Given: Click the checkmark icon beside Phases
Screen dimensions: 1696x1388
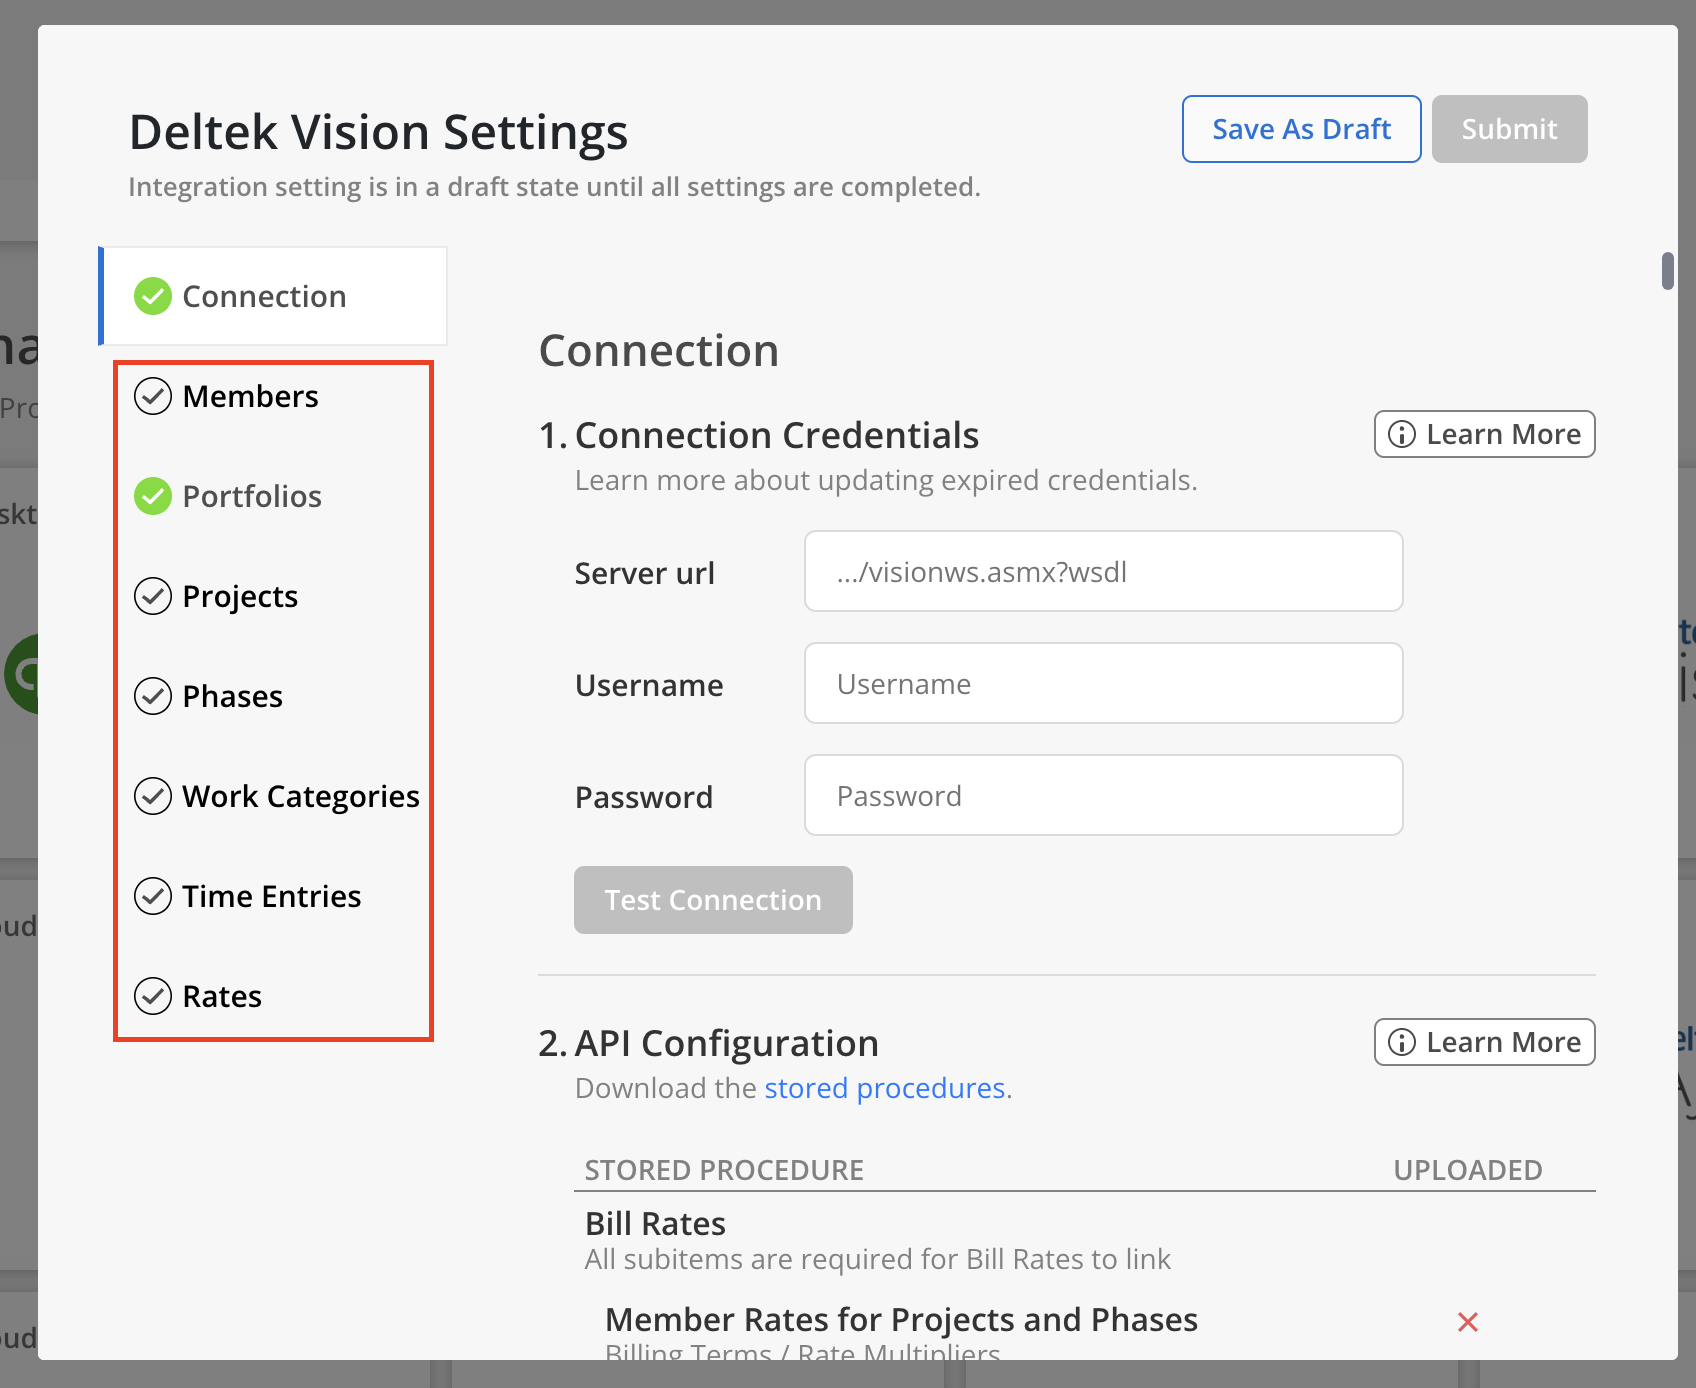Looking at the screenshot, I should [153, 696].
